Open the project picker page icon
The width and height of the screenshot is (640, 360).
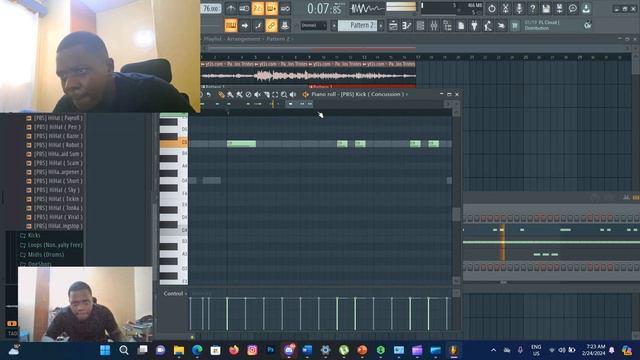click(x=461, y=26)
